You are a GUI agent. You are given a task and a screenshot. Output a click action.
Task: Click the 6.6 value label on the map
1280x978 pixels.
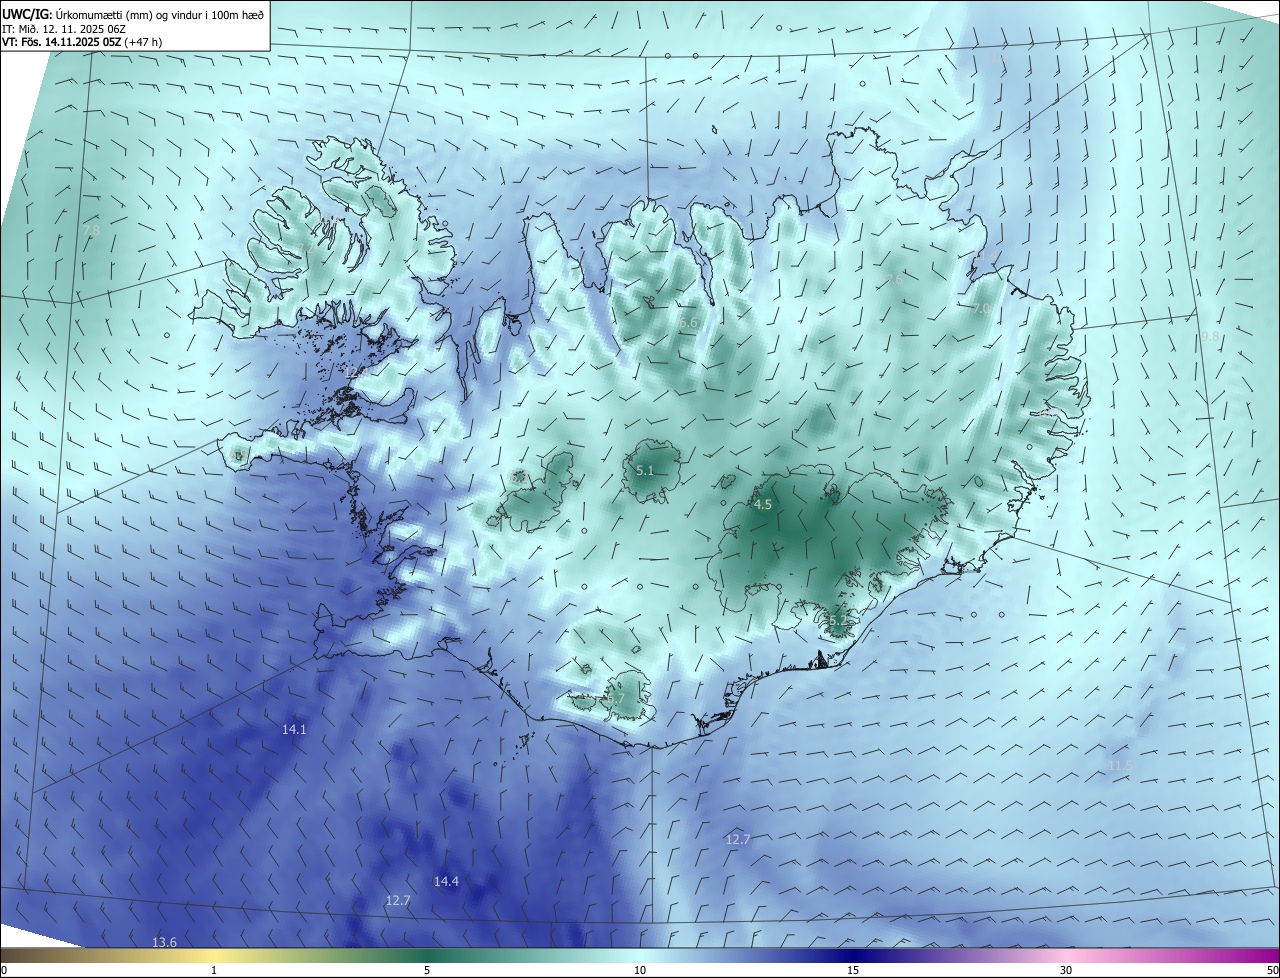688,323
